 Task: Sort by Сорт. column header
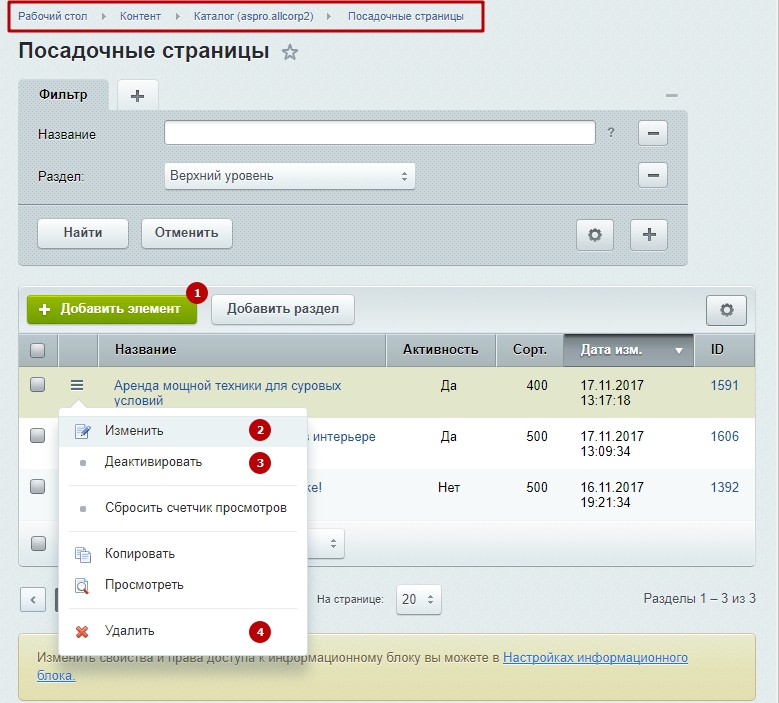click(x=530, y=350)
